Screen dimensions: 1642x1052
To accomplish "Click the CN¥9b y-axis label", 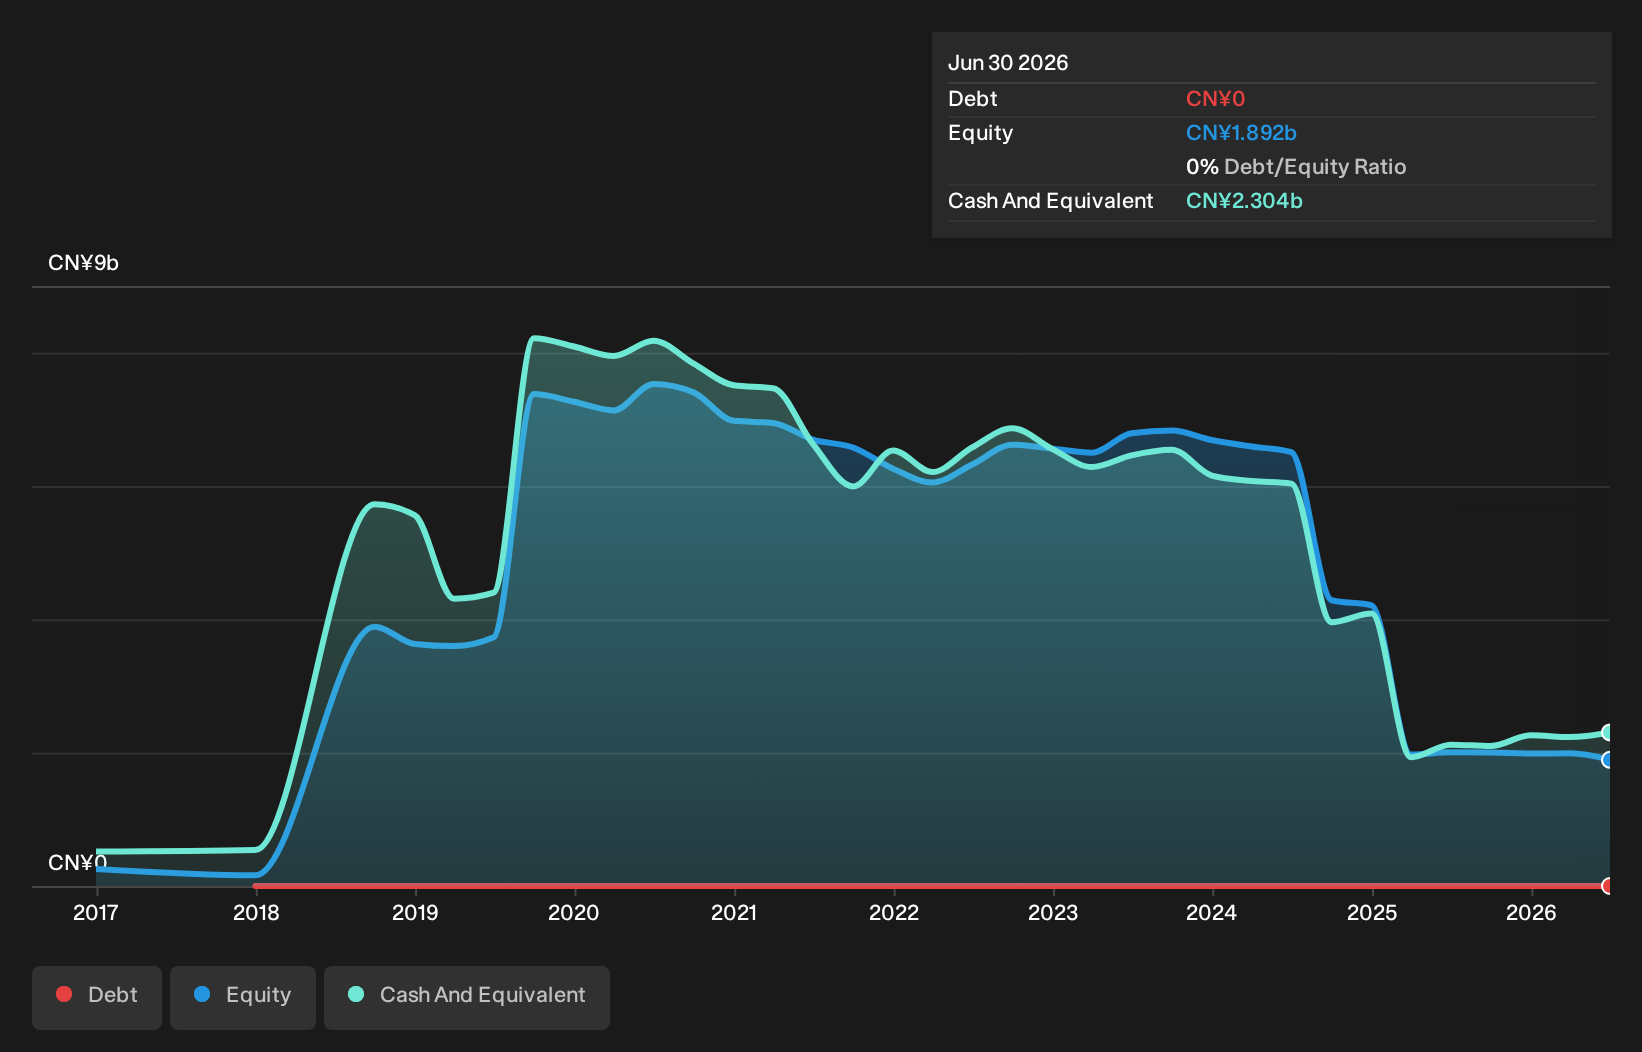I will 84,263.
